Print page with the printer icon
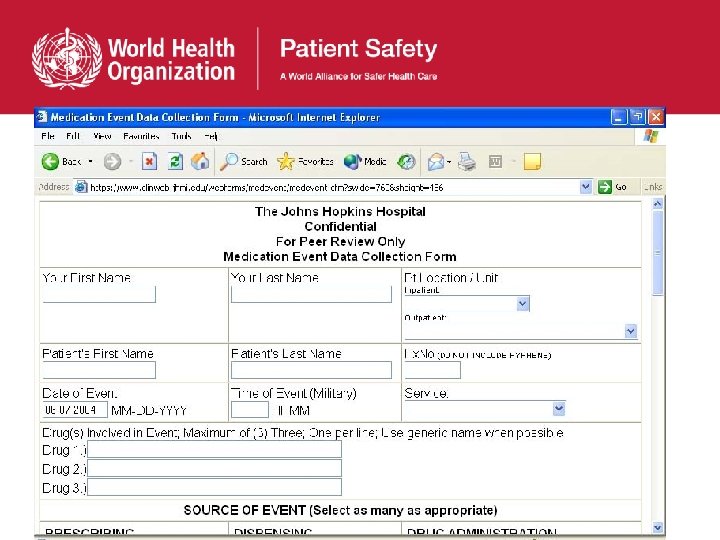The image size is (720, 540). (x=467, y=162)
